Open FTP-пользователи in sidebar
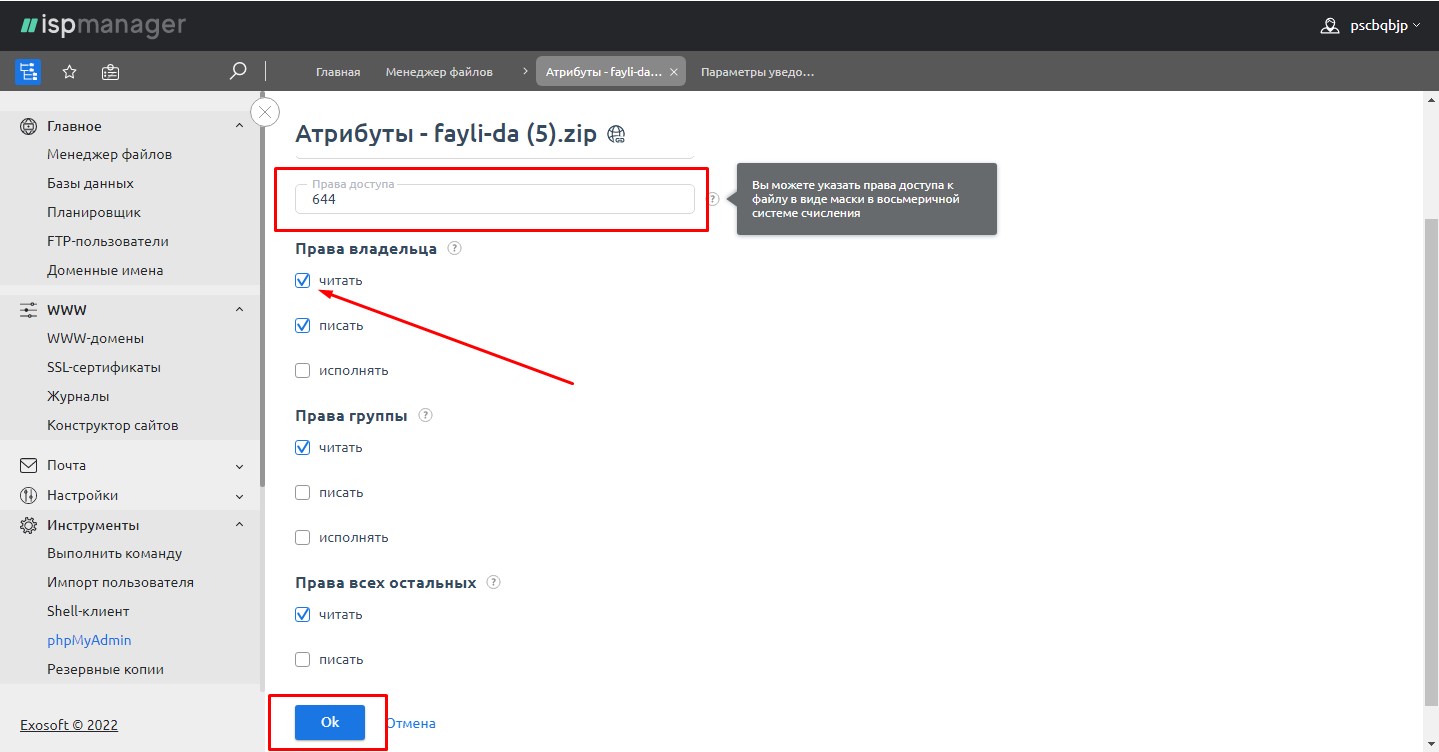Viewport: 1439px width, 752px height. click(x=108, y=242)
